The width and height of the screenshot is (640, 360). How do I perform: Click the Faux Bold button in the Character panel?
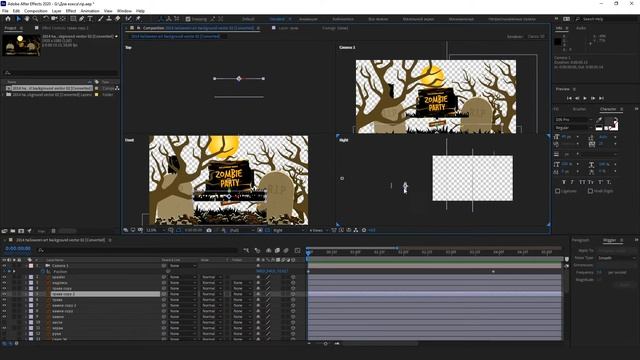coord(564,182)
